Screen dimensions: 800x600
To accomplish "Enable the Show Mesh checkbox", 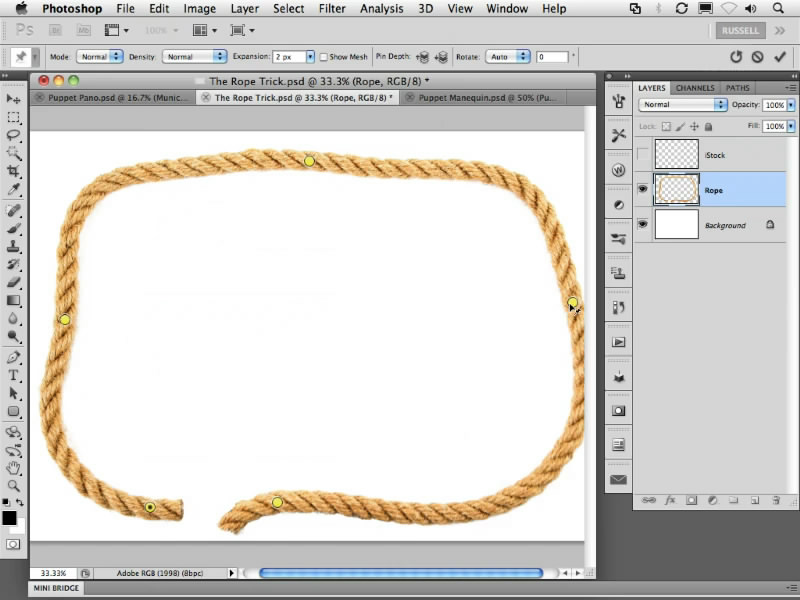I will 323,57.
